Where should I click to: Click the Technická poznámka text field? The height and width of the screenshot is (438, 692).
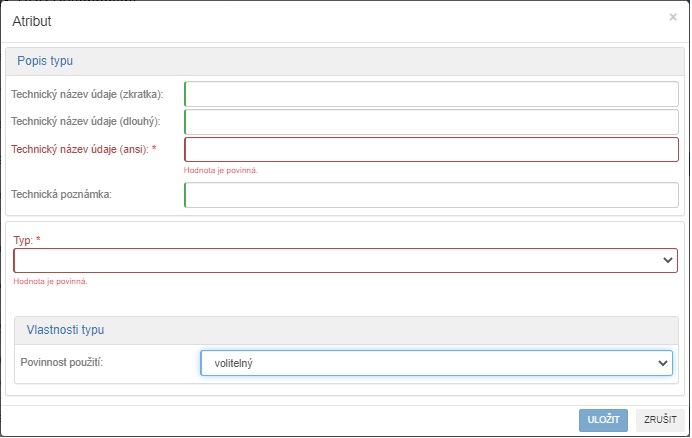[x=431, y=195]
